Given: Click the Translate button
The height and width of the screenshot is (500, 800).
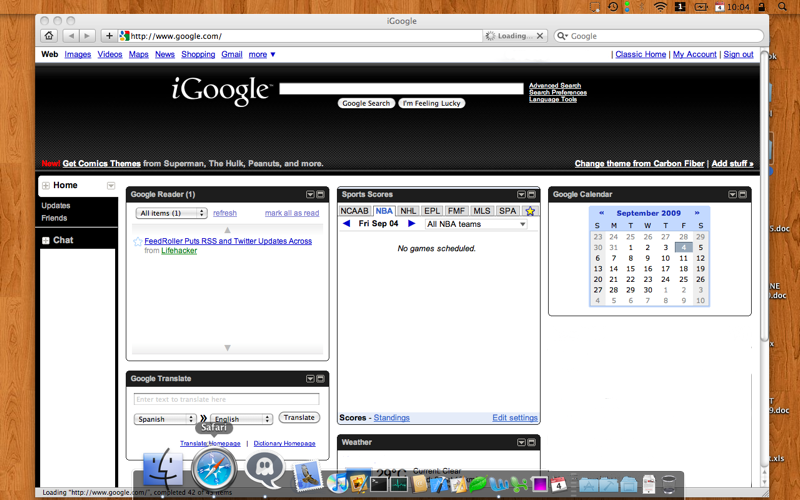Looking at the screenshot, I should coord(299,417).
